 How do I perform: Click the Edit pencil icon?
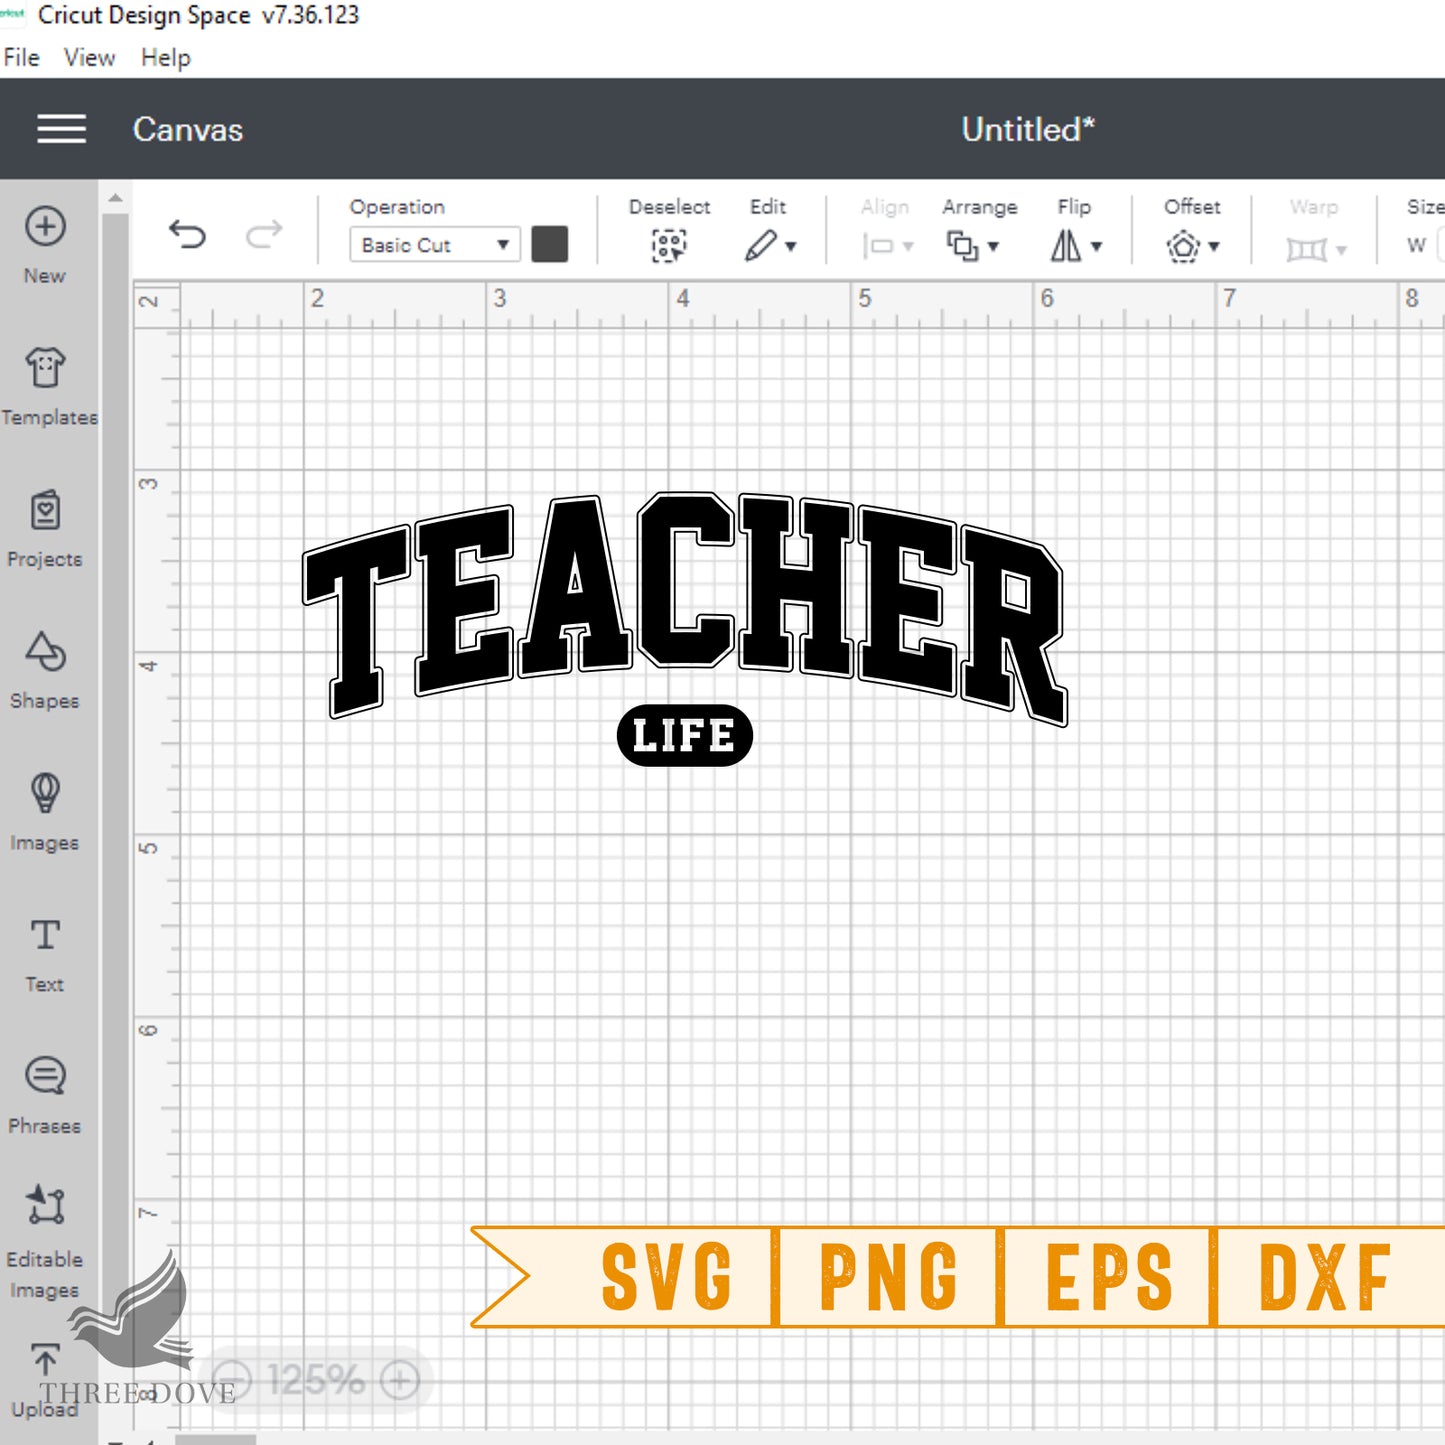tap(761, 245)
